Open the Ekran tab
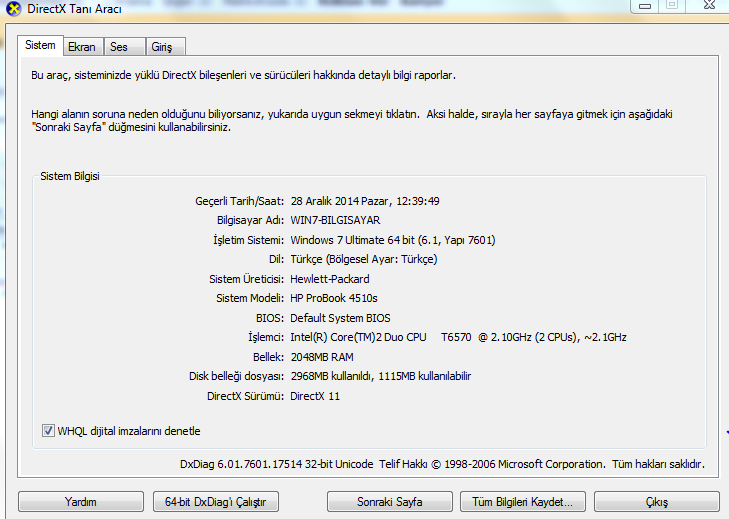 83,47
